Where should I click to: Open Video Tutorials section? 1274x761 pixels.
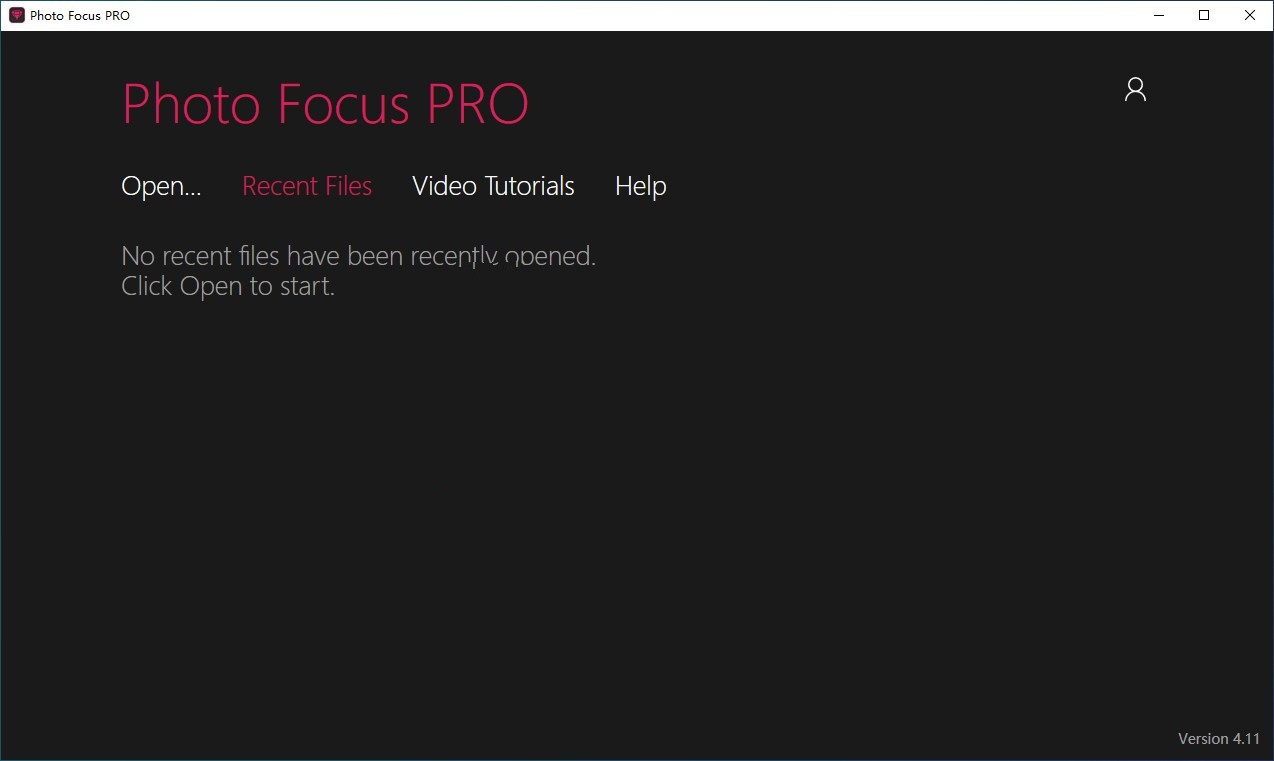pos(493,186)
